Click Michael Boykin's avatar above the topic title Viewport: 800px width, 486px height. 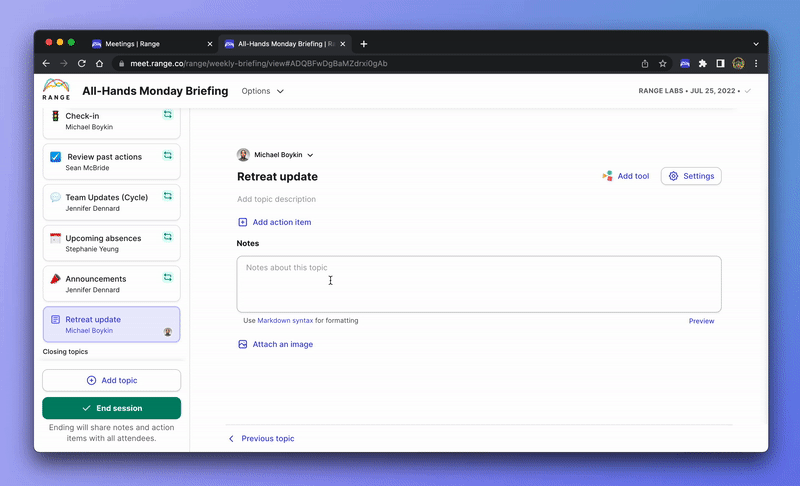click(x=243, y=155)
